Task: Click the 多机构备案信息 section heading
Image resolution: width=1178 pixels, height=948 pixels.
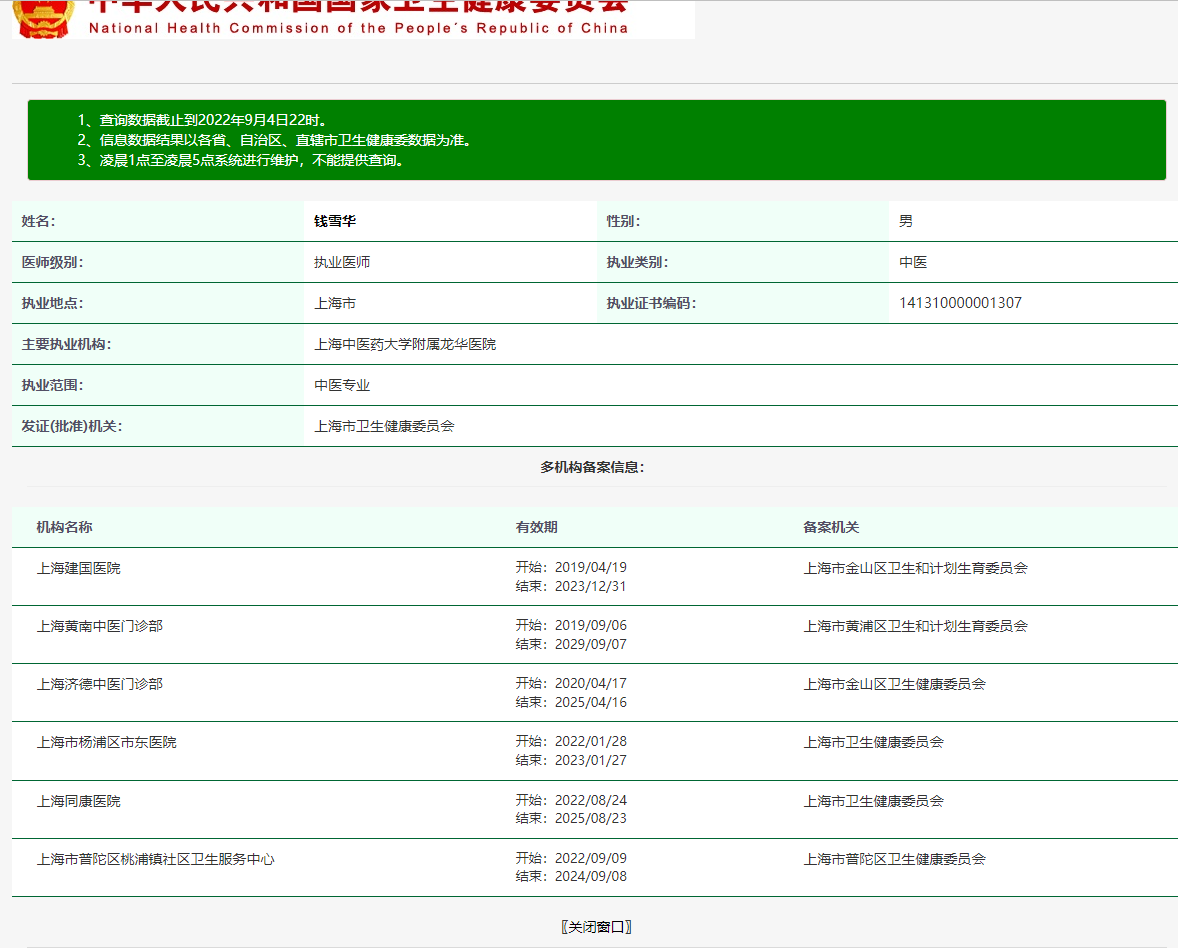Action: 593,467
